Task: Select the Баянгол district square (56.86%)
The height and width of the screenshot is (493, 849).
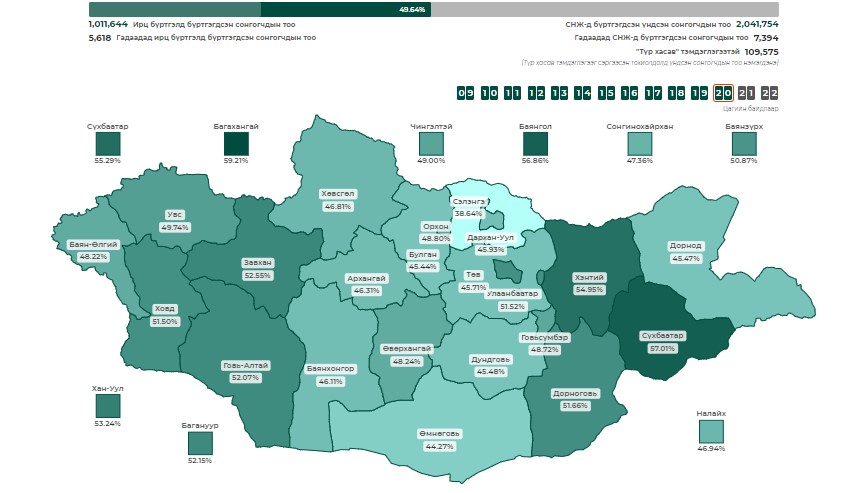Action: 535,144
